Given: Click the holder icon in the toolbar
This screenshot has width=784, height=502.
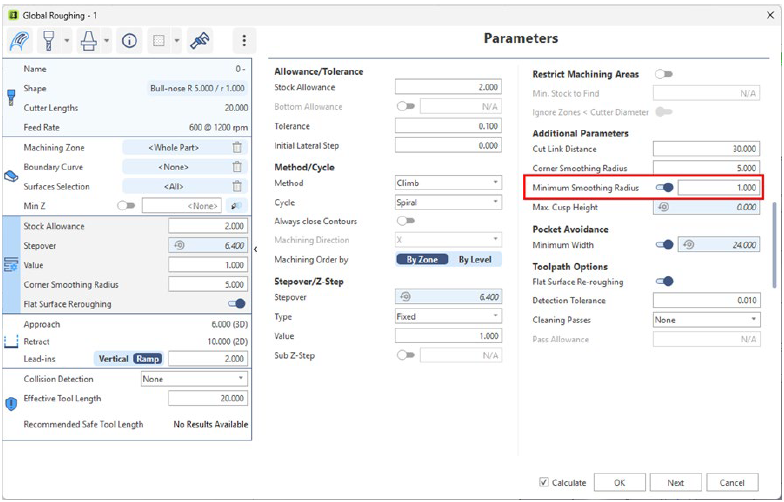Looking at the screenshot, I should click(88, 41).
